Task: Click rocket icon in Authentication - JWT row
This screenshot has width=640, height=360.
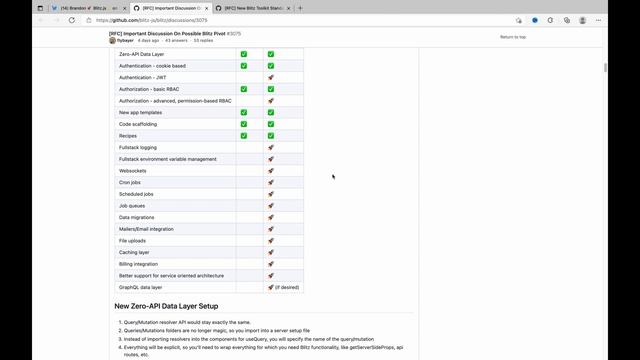Action: click(x=271, y=78)
